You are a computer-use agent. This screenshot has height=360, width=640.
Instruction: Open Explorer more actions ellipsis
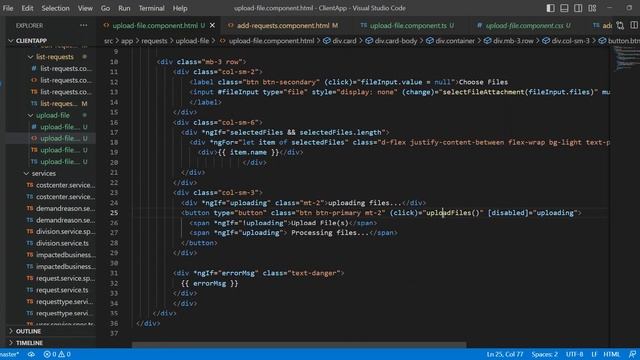[84, 25]
